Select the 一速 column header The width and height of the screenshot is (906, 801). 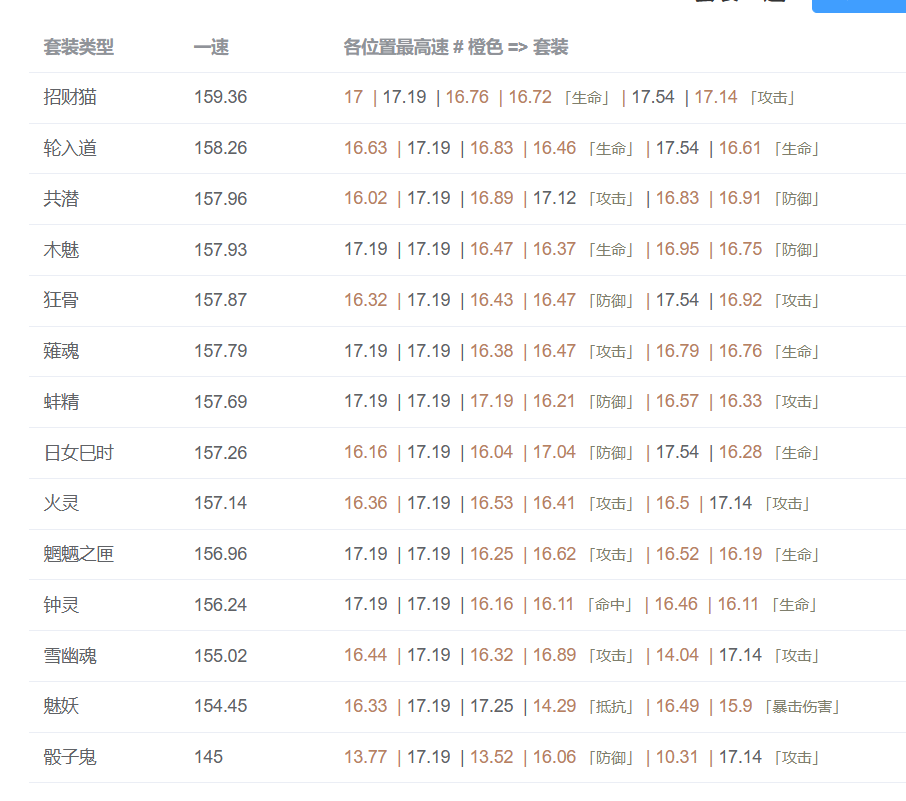(x=211, y=47)
